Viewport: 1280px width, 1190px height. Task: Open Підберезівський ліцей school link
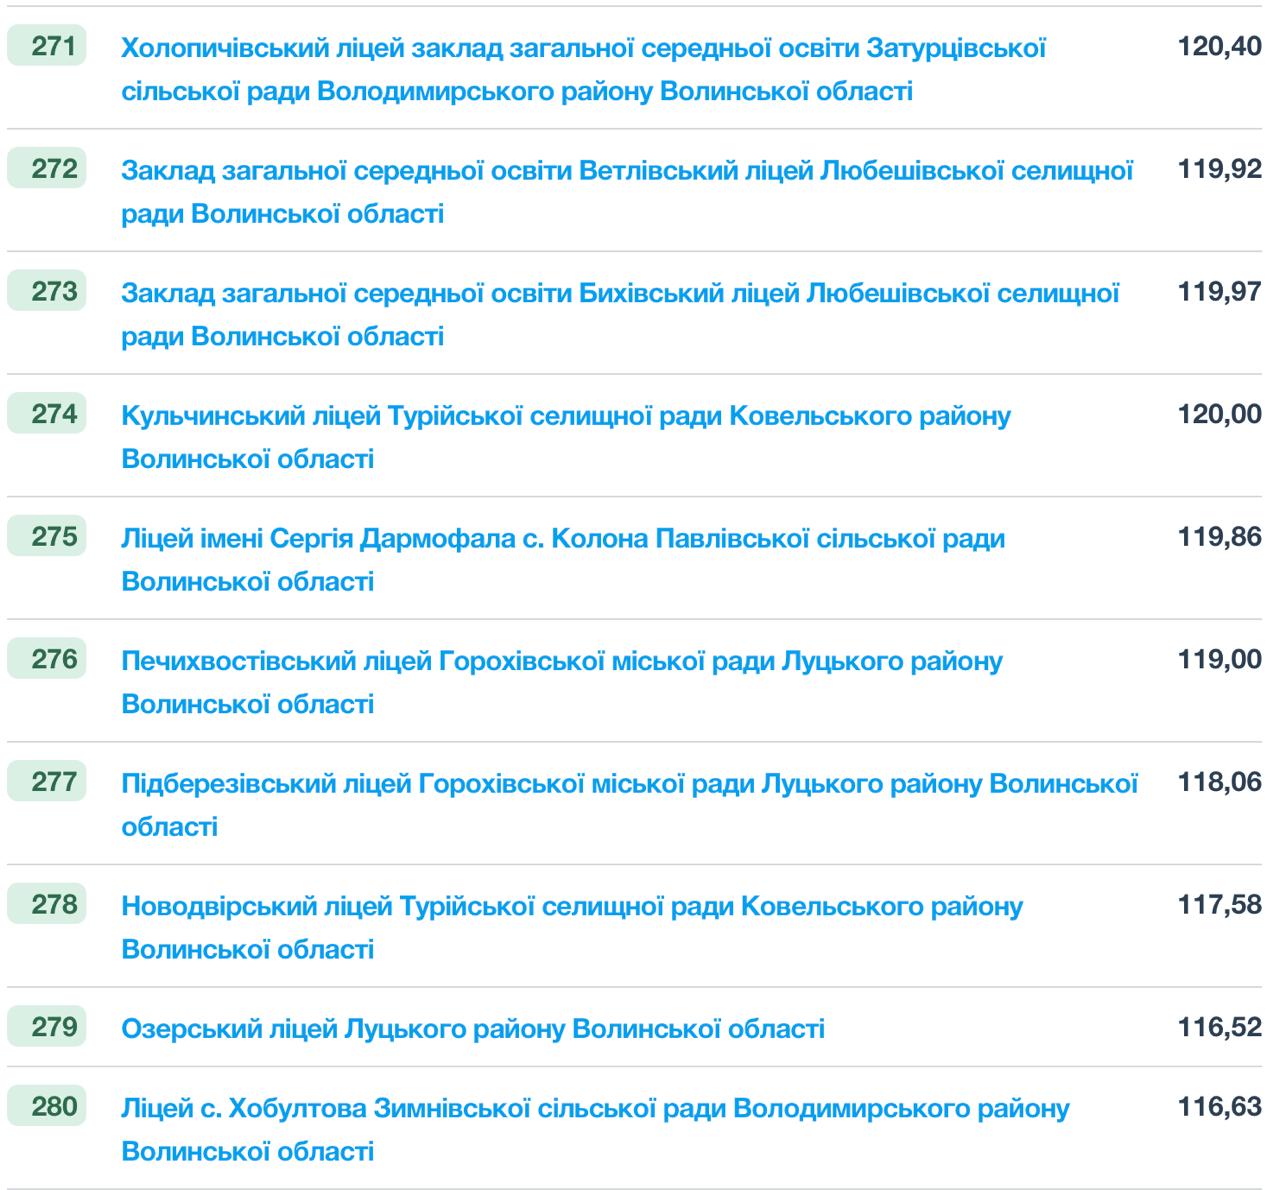[x=629, y=784]
